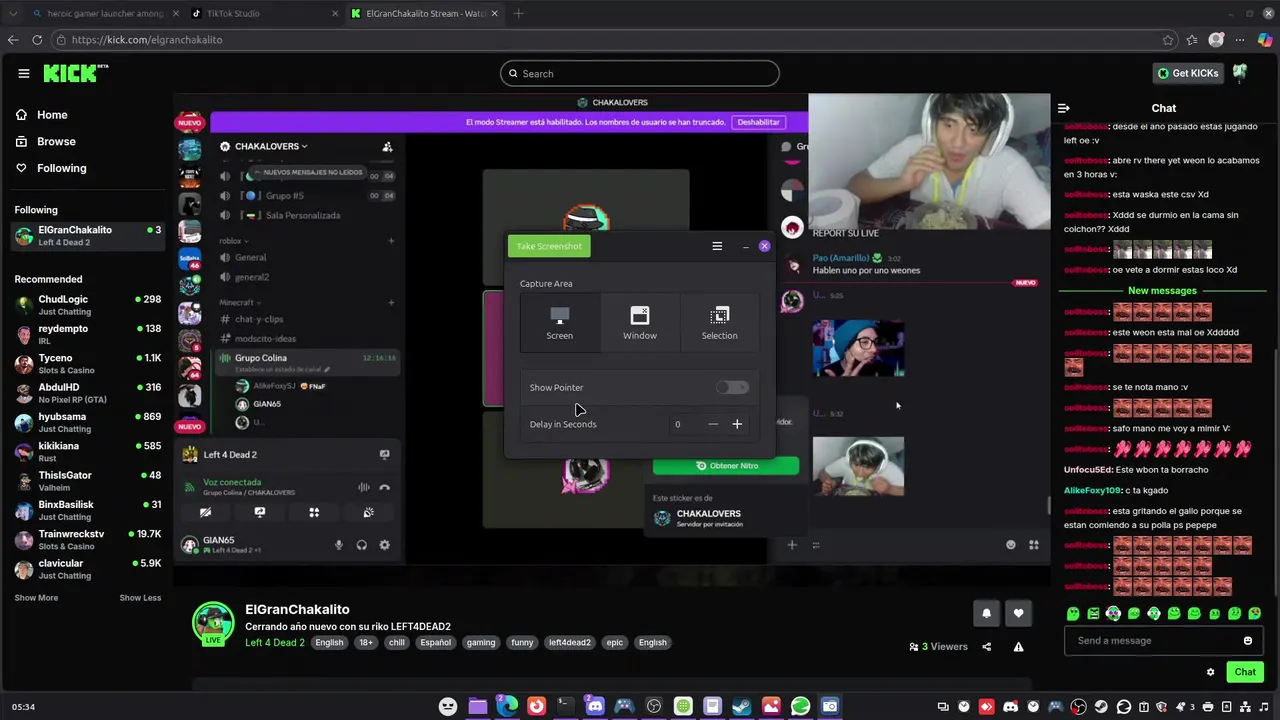Decrease Delay in Seconds with minus
The width and height of the screenshot is (1280, 720).
[713, 424]
